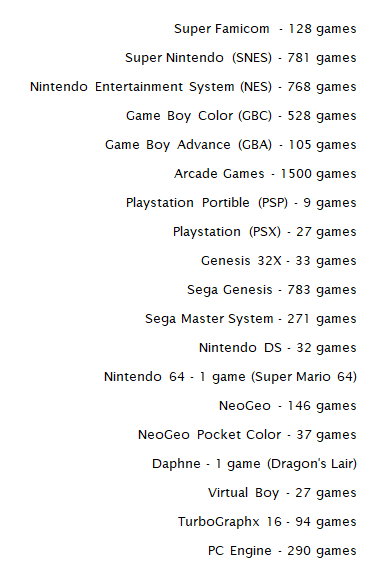Click the Nintendo Entertainment System (NES) line
The height and width of the screenshot is (571, 377).
[193, 87]
